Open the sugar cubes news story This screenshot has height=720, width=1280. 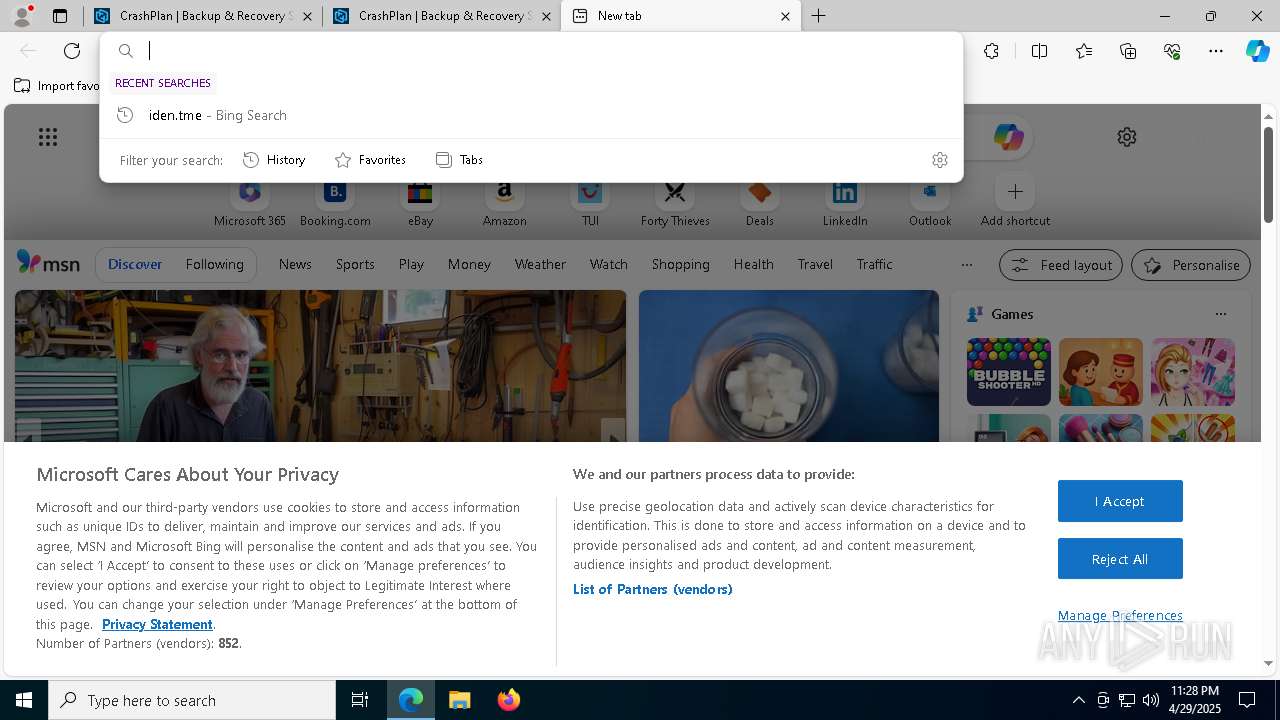pyautogui.click(x=789, y=366)
